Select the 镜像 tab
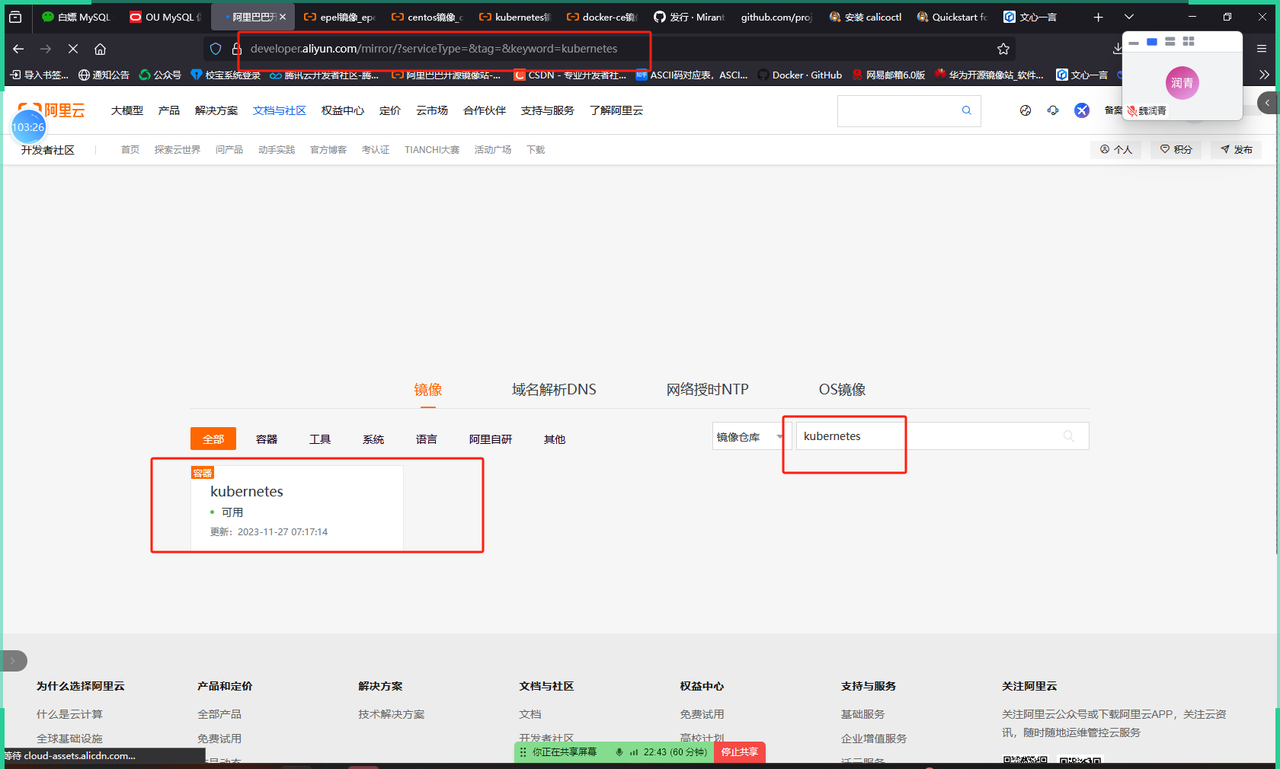The height and width of the screenshot is (769, 1280). pos(428,390)
